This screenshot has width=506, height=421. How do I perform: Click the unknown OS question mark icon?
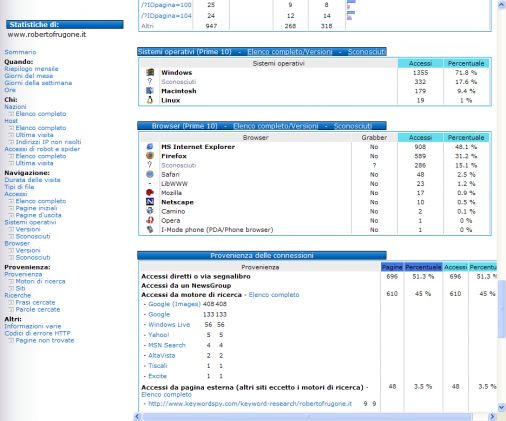coord(150,81)
